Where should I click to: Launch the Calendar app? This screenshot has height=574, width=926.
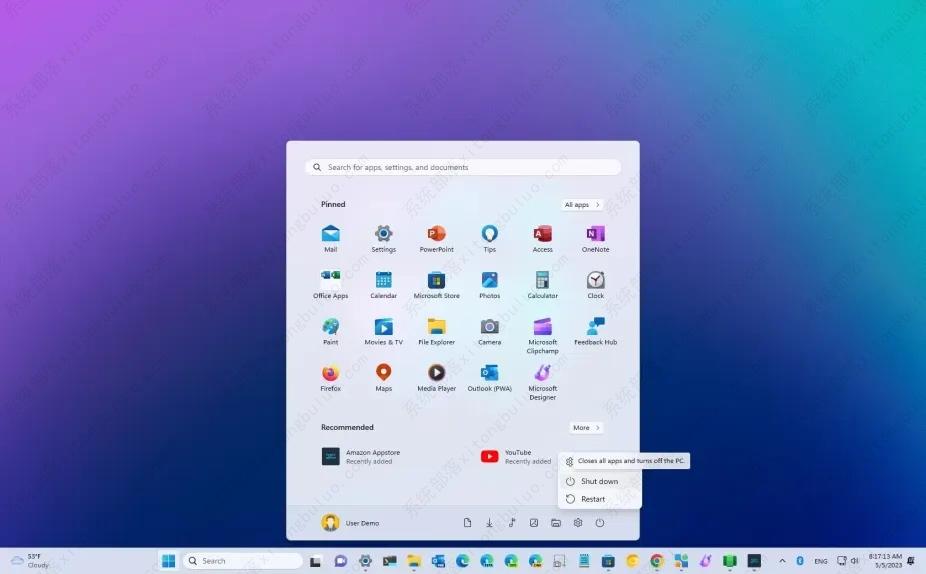point(383,285)
